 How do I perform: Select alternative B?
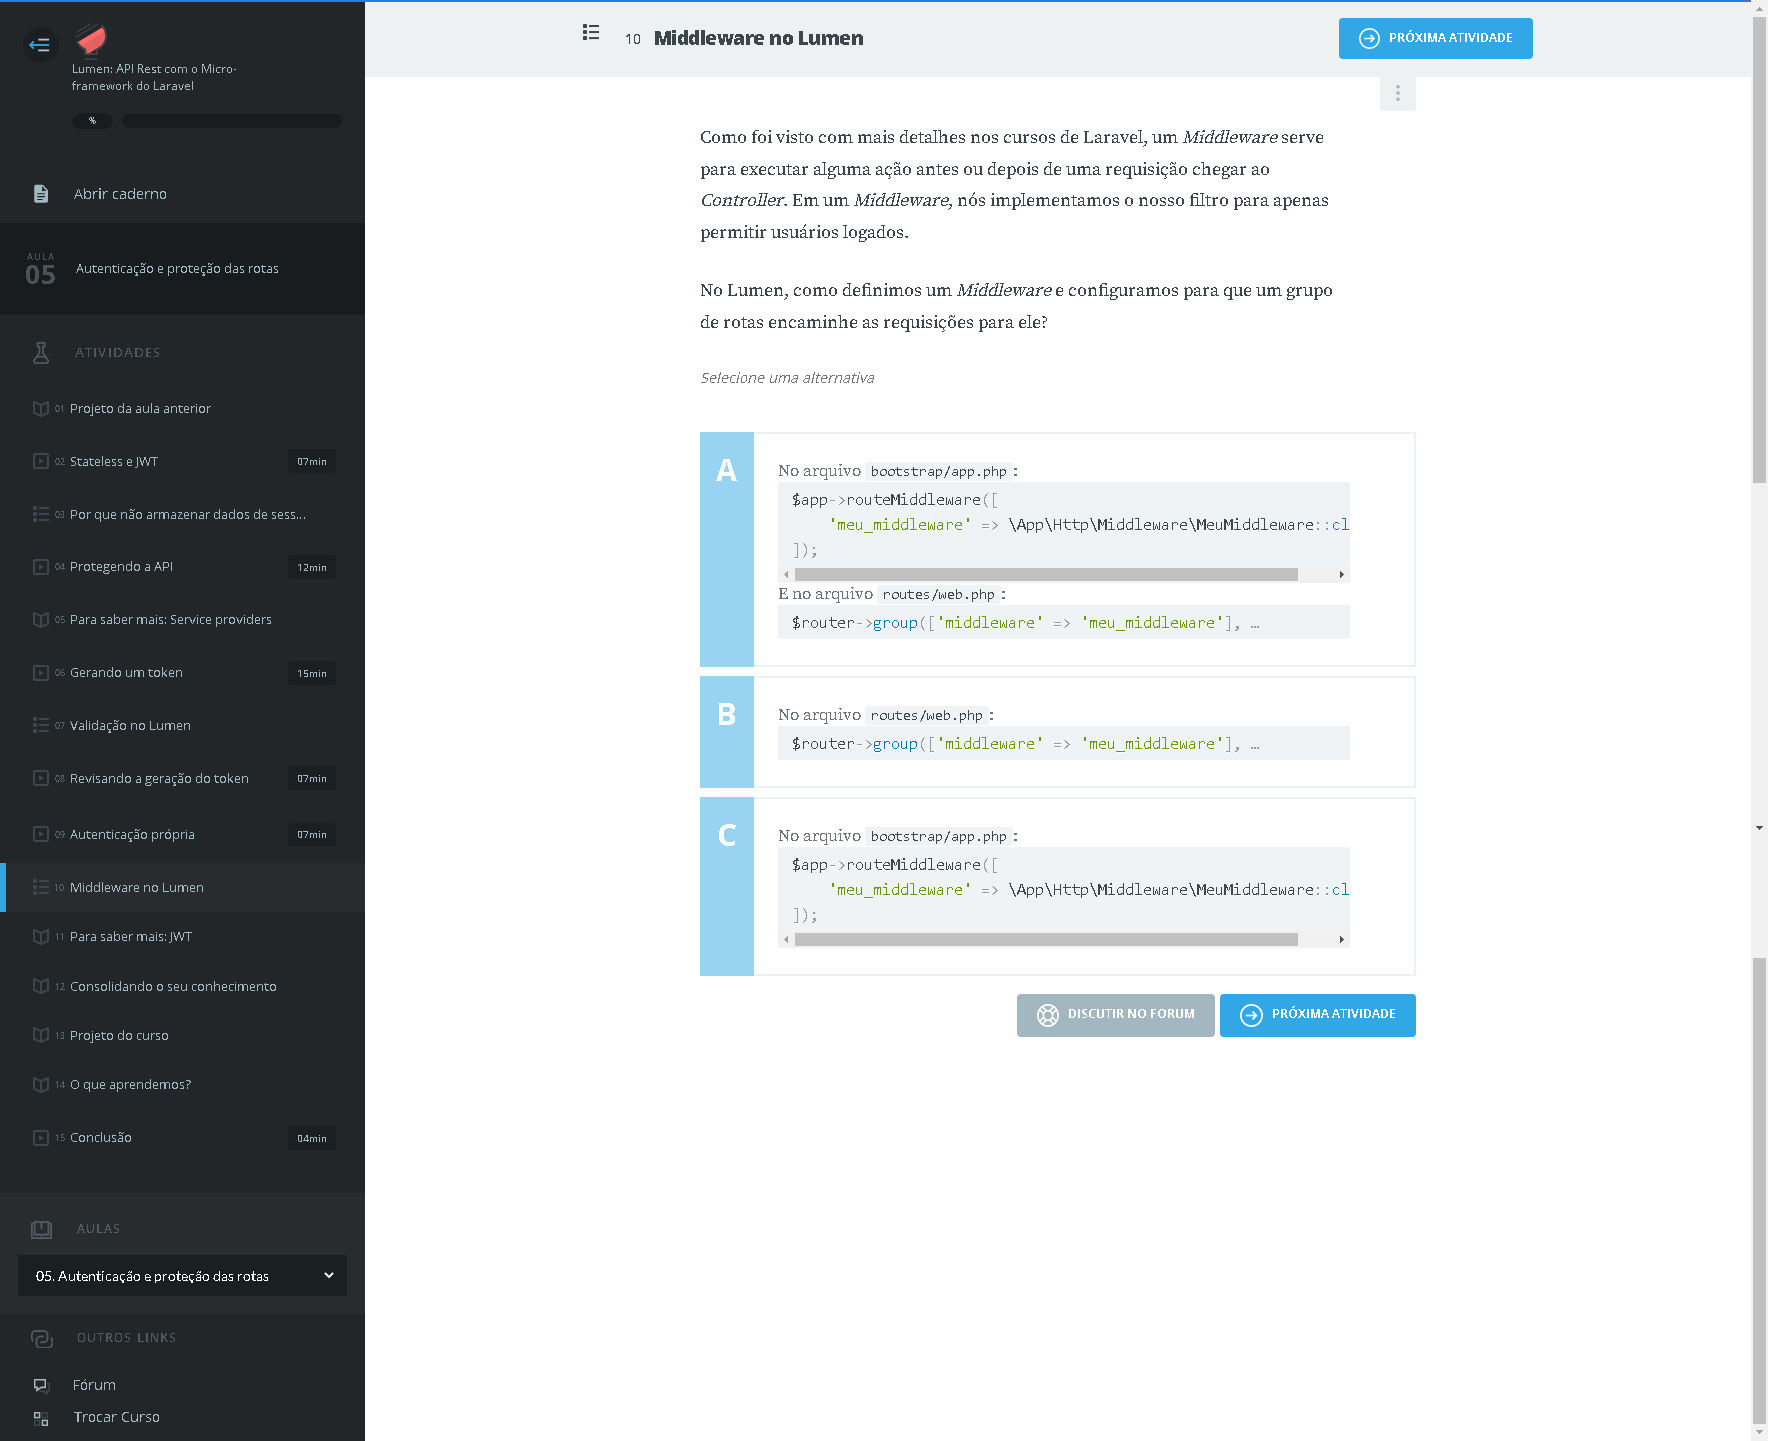coord(727,732)
